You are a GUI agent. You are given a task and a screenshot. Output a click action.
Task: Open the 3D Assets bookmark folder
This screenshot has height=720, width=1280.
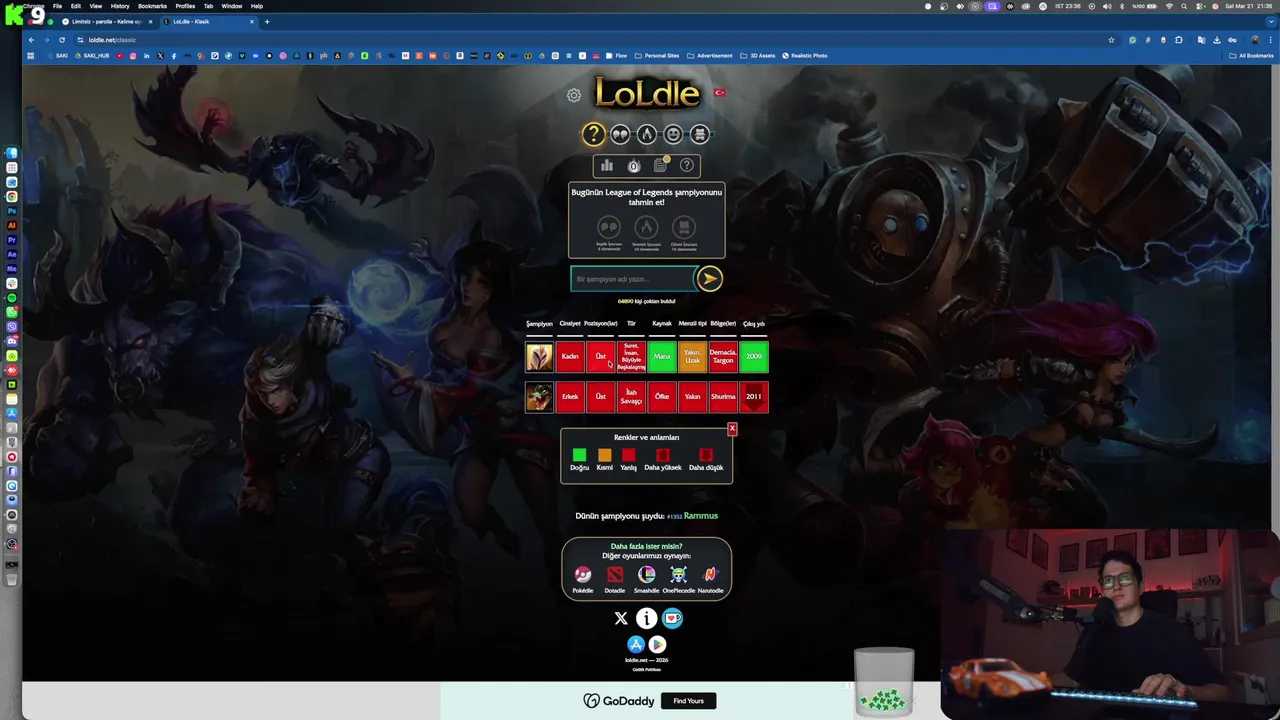point(758,56)
